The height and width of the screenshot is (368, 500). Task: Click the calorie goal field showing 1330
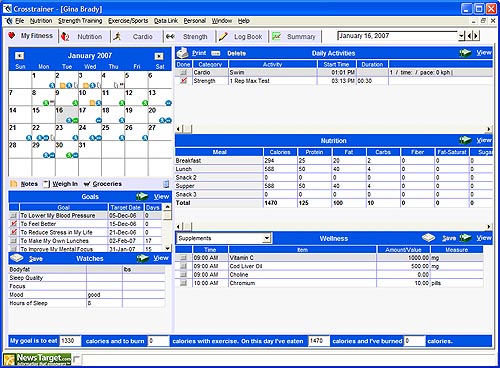click(x=70, y=341)
